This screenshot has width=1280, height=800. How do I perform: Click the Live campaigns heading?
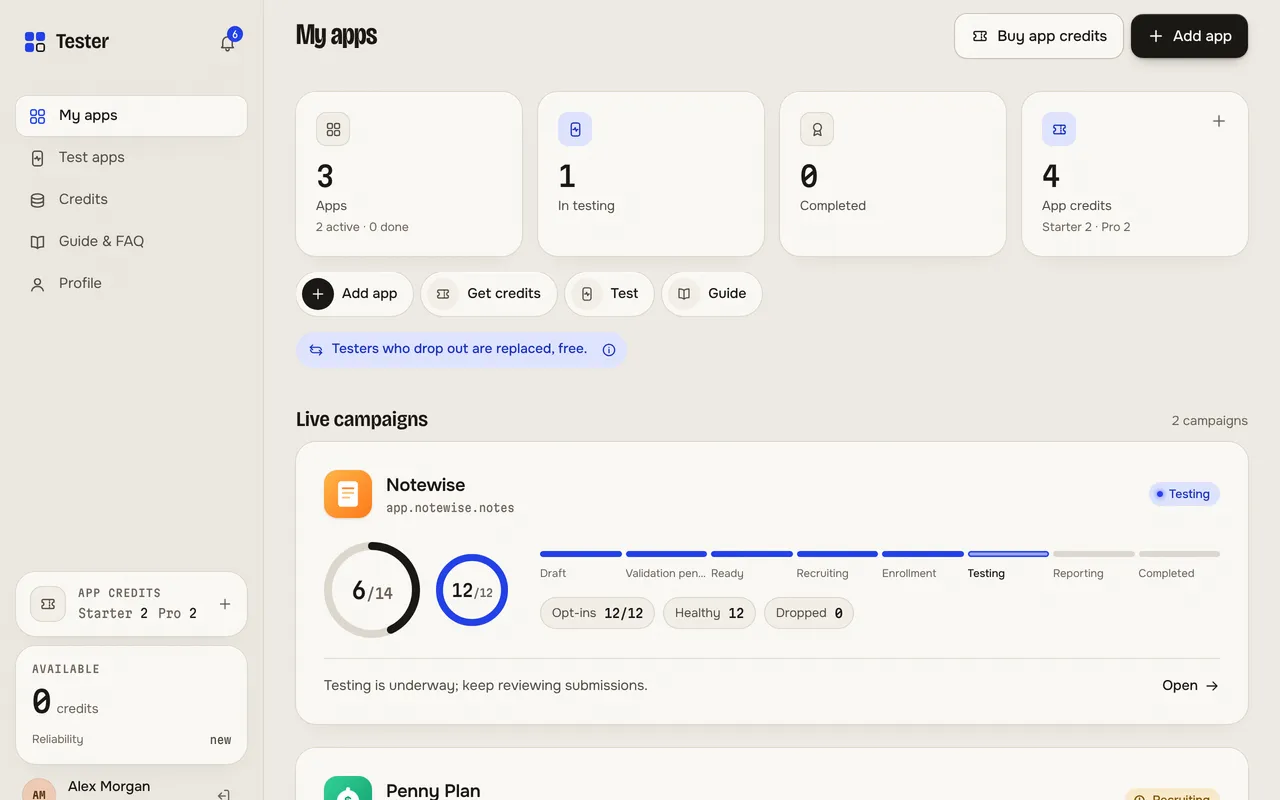coord(362,420)
